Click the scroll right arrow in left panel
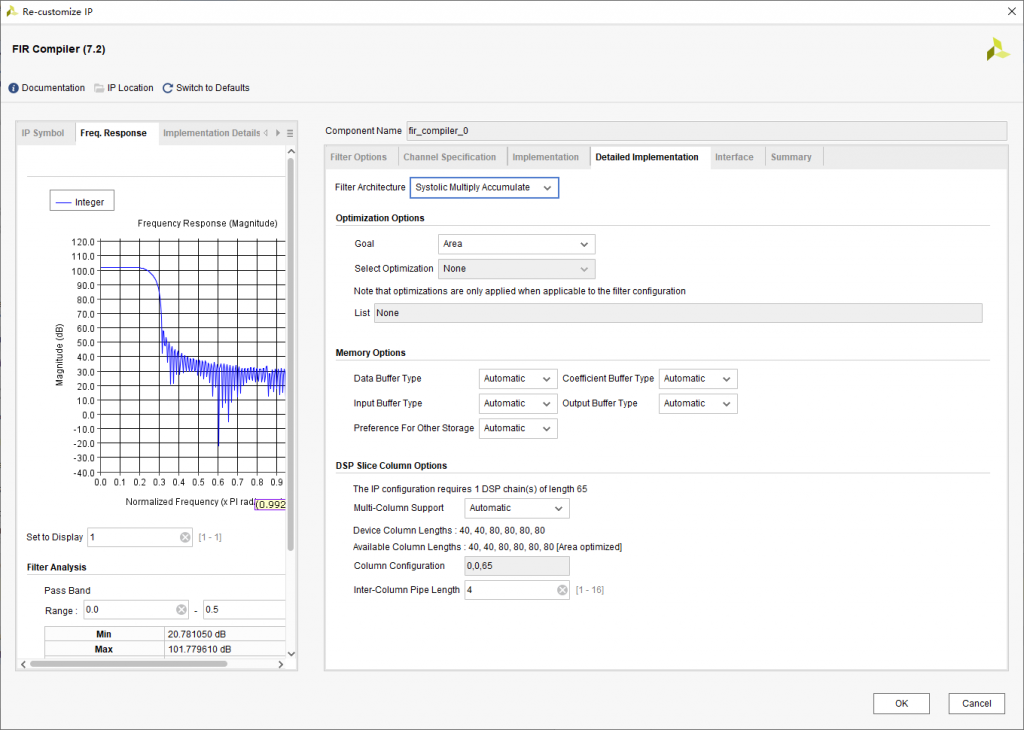The image size is (1024, 730). tap(281, 665)
